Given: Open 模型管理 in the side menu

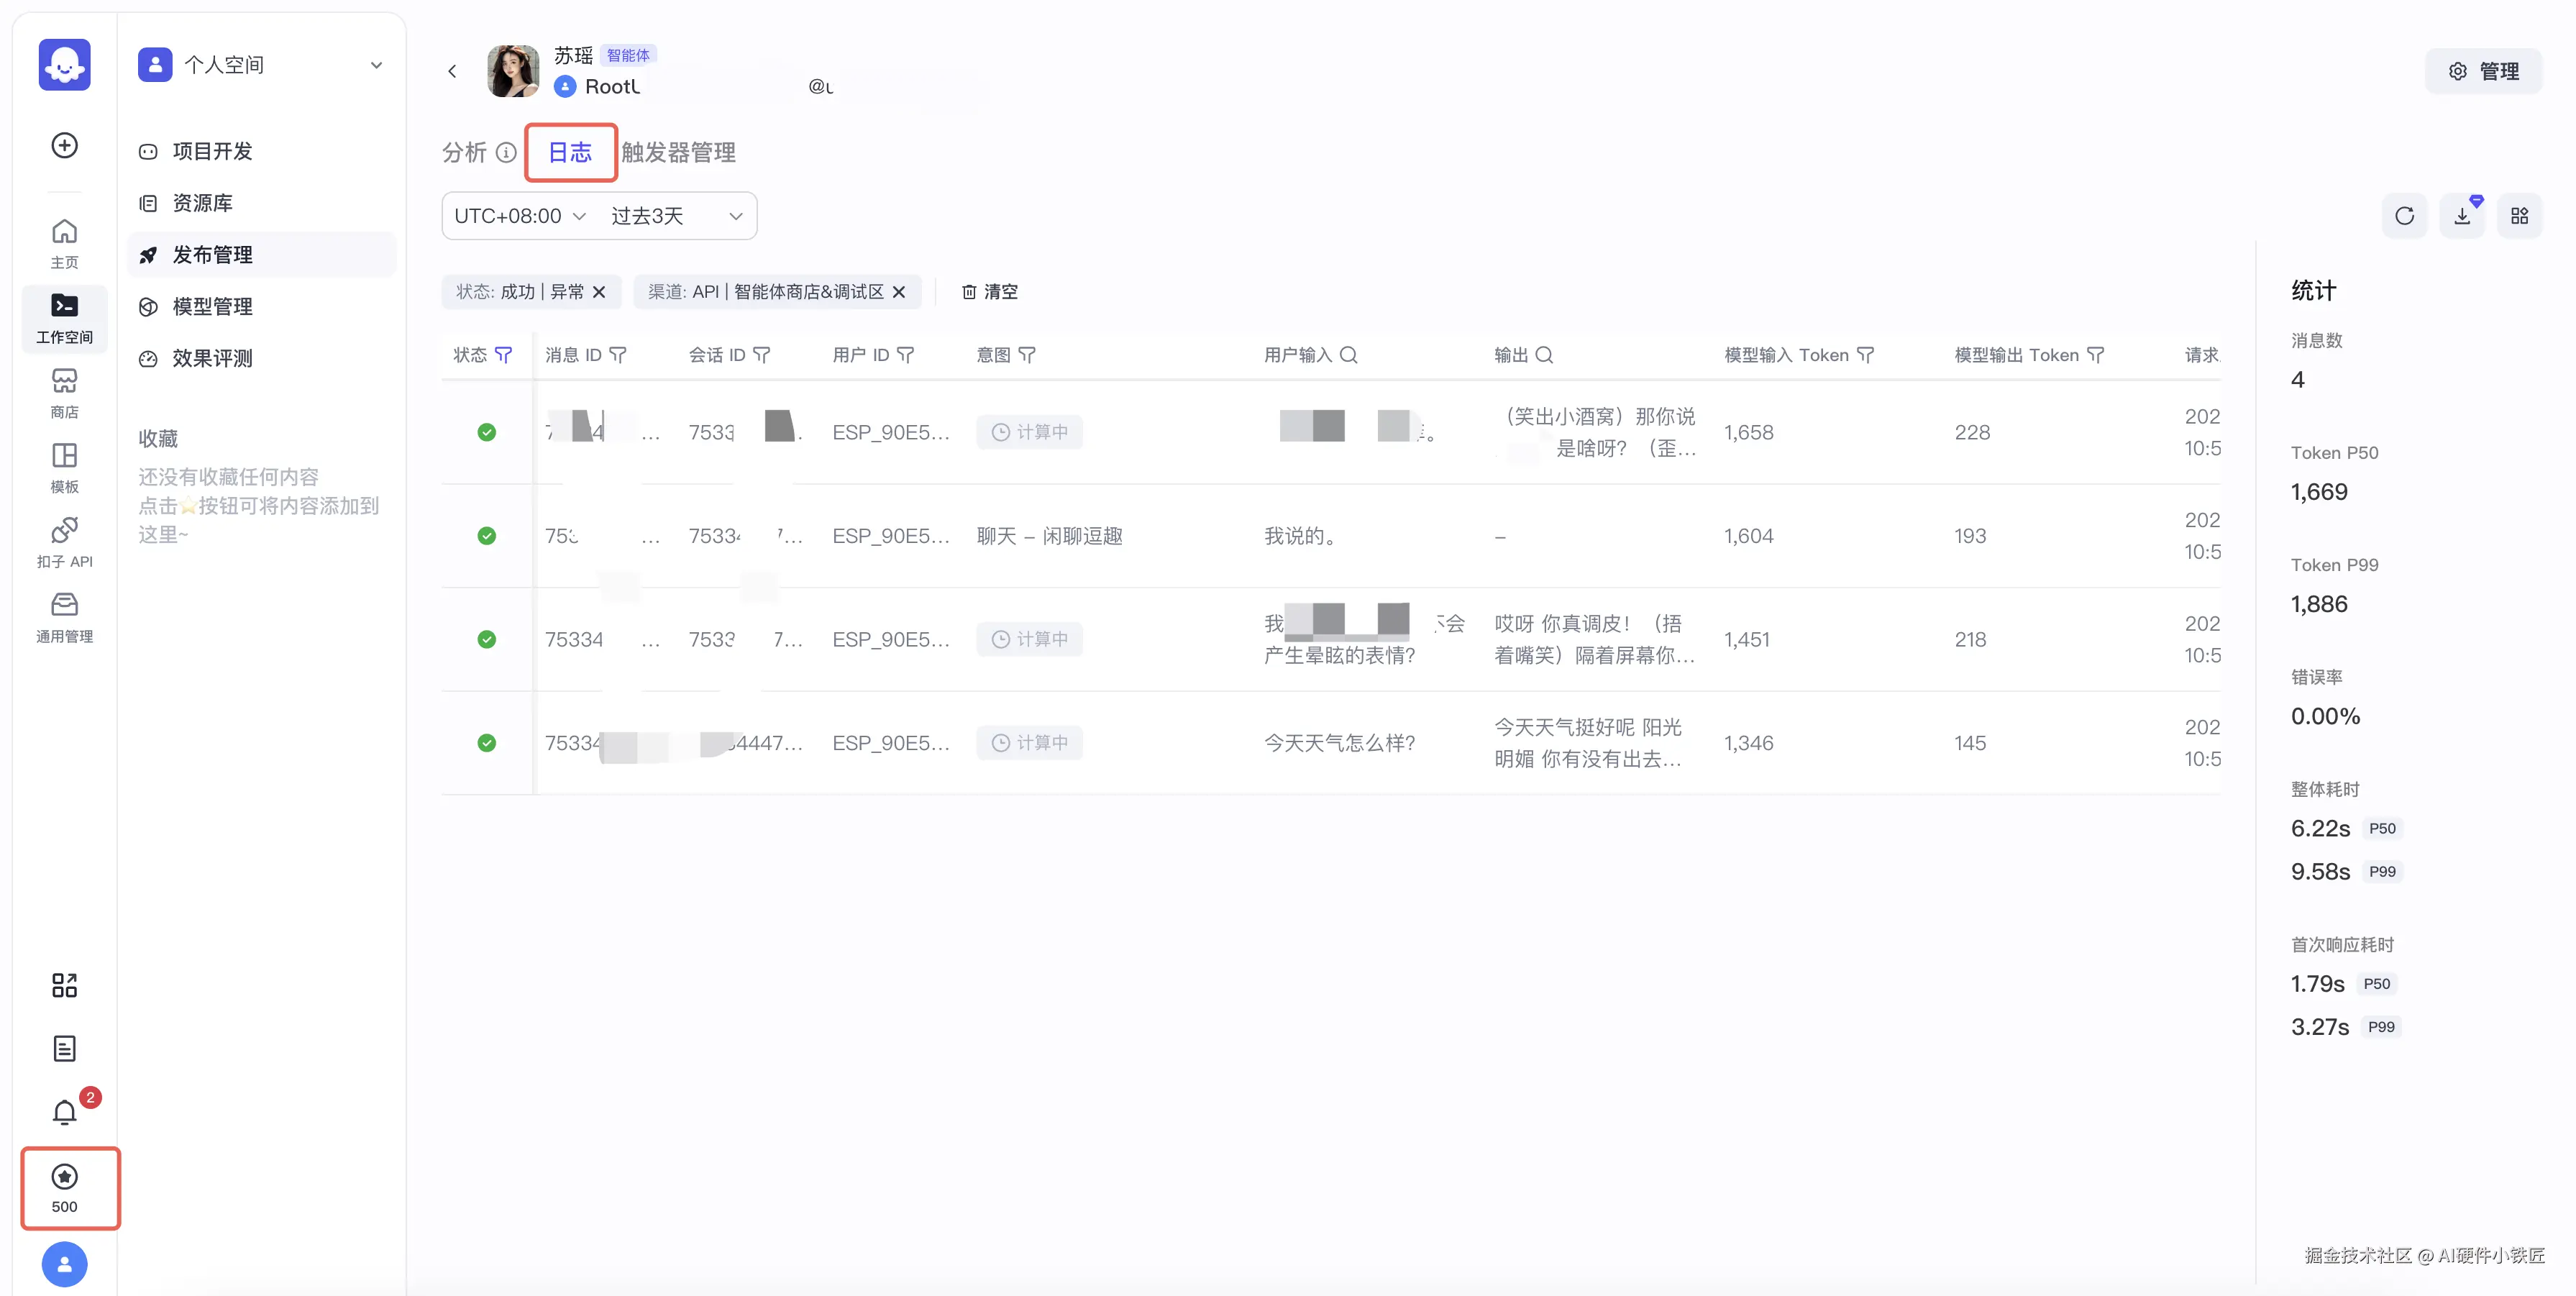Looking at the screenshot, I should 212,306.
